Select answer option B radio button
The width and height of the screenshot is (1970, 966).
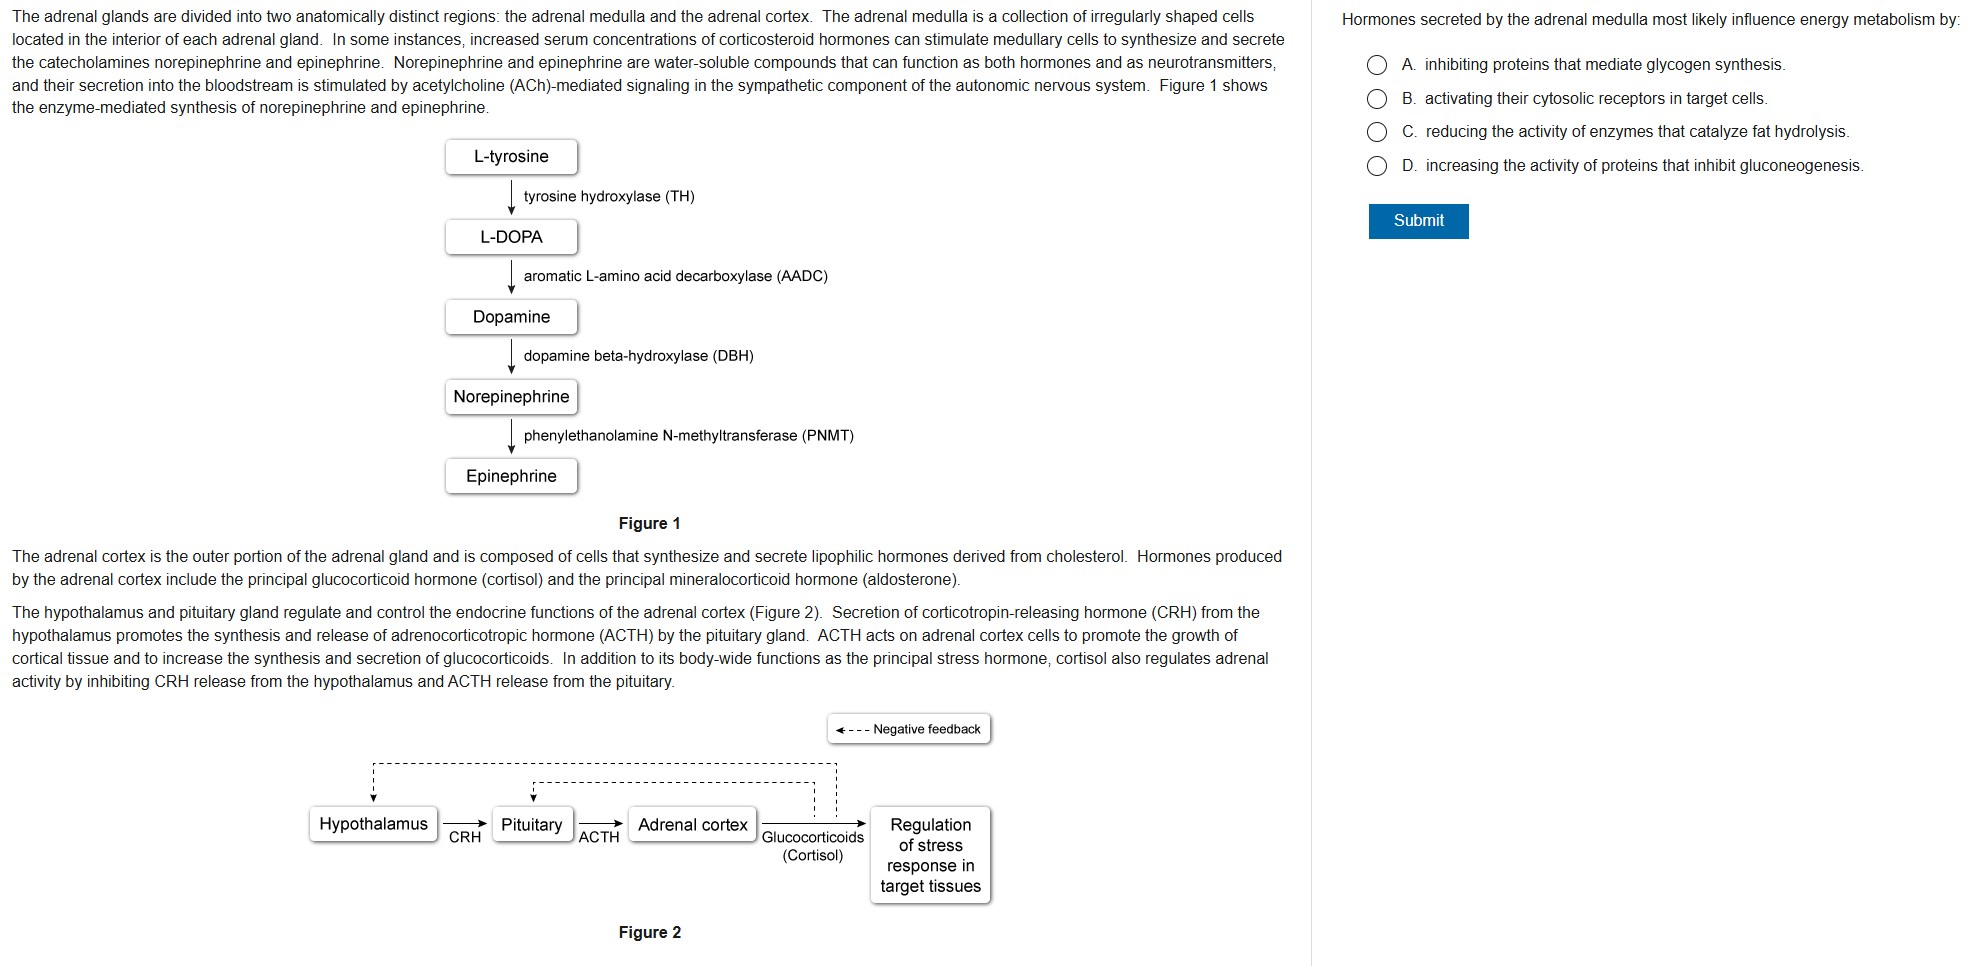coord(1377,99)
